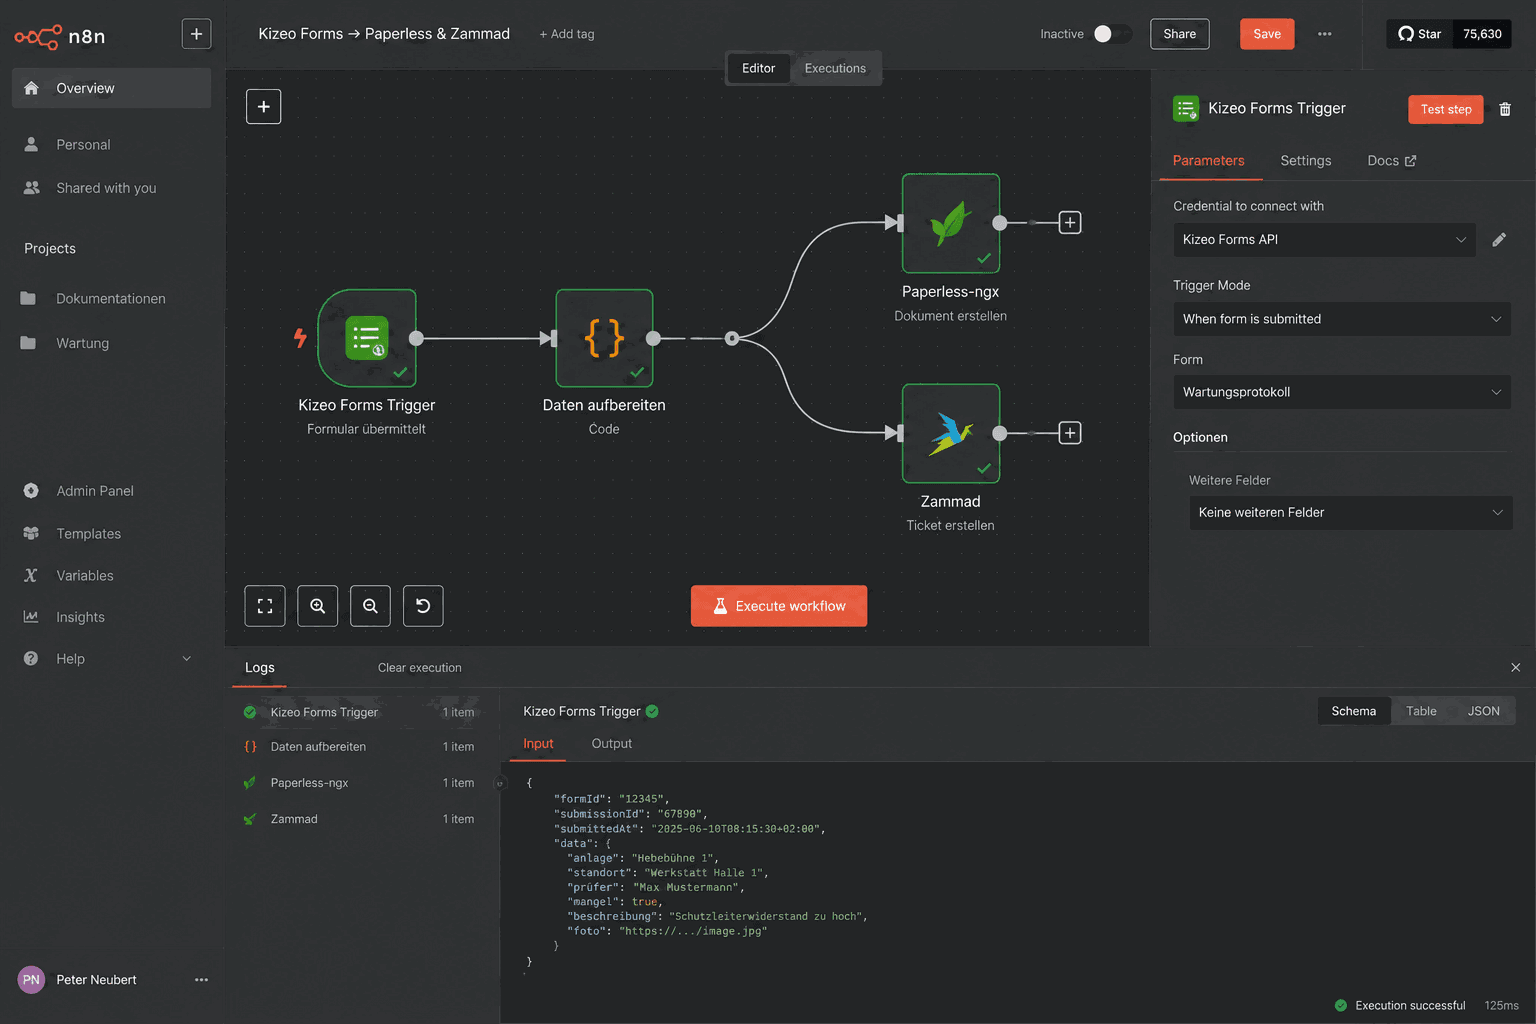Select the Paperless-ngx node

(x=951, y=223)
